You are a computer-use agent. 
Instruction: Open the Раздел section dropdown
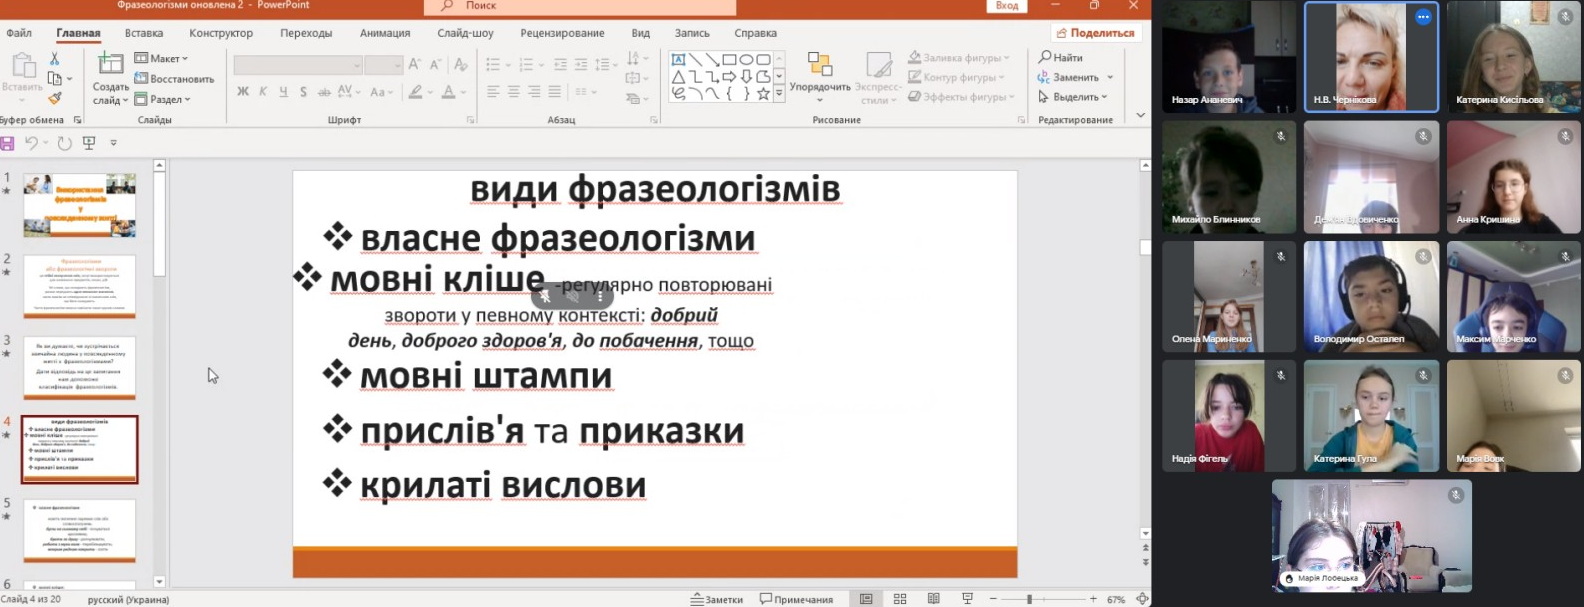click(162, 99)
